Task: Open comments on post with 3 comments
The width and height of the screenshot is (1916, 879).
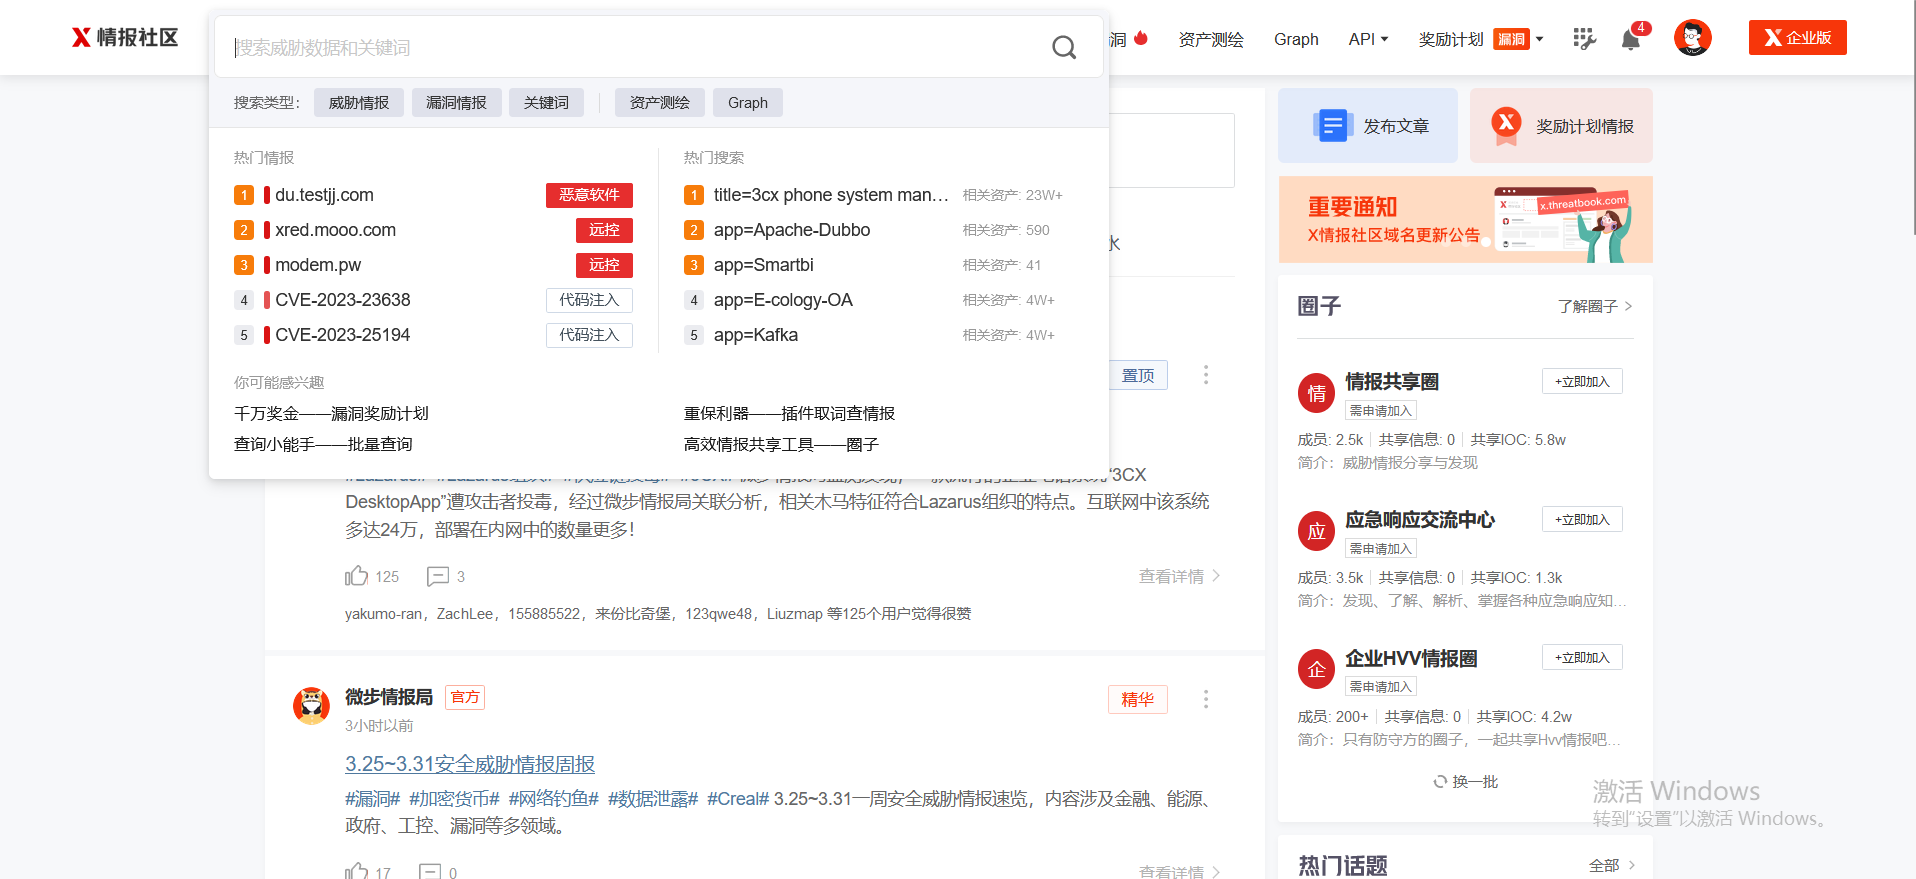Action: pyautogui.click(x=438, y=576)
